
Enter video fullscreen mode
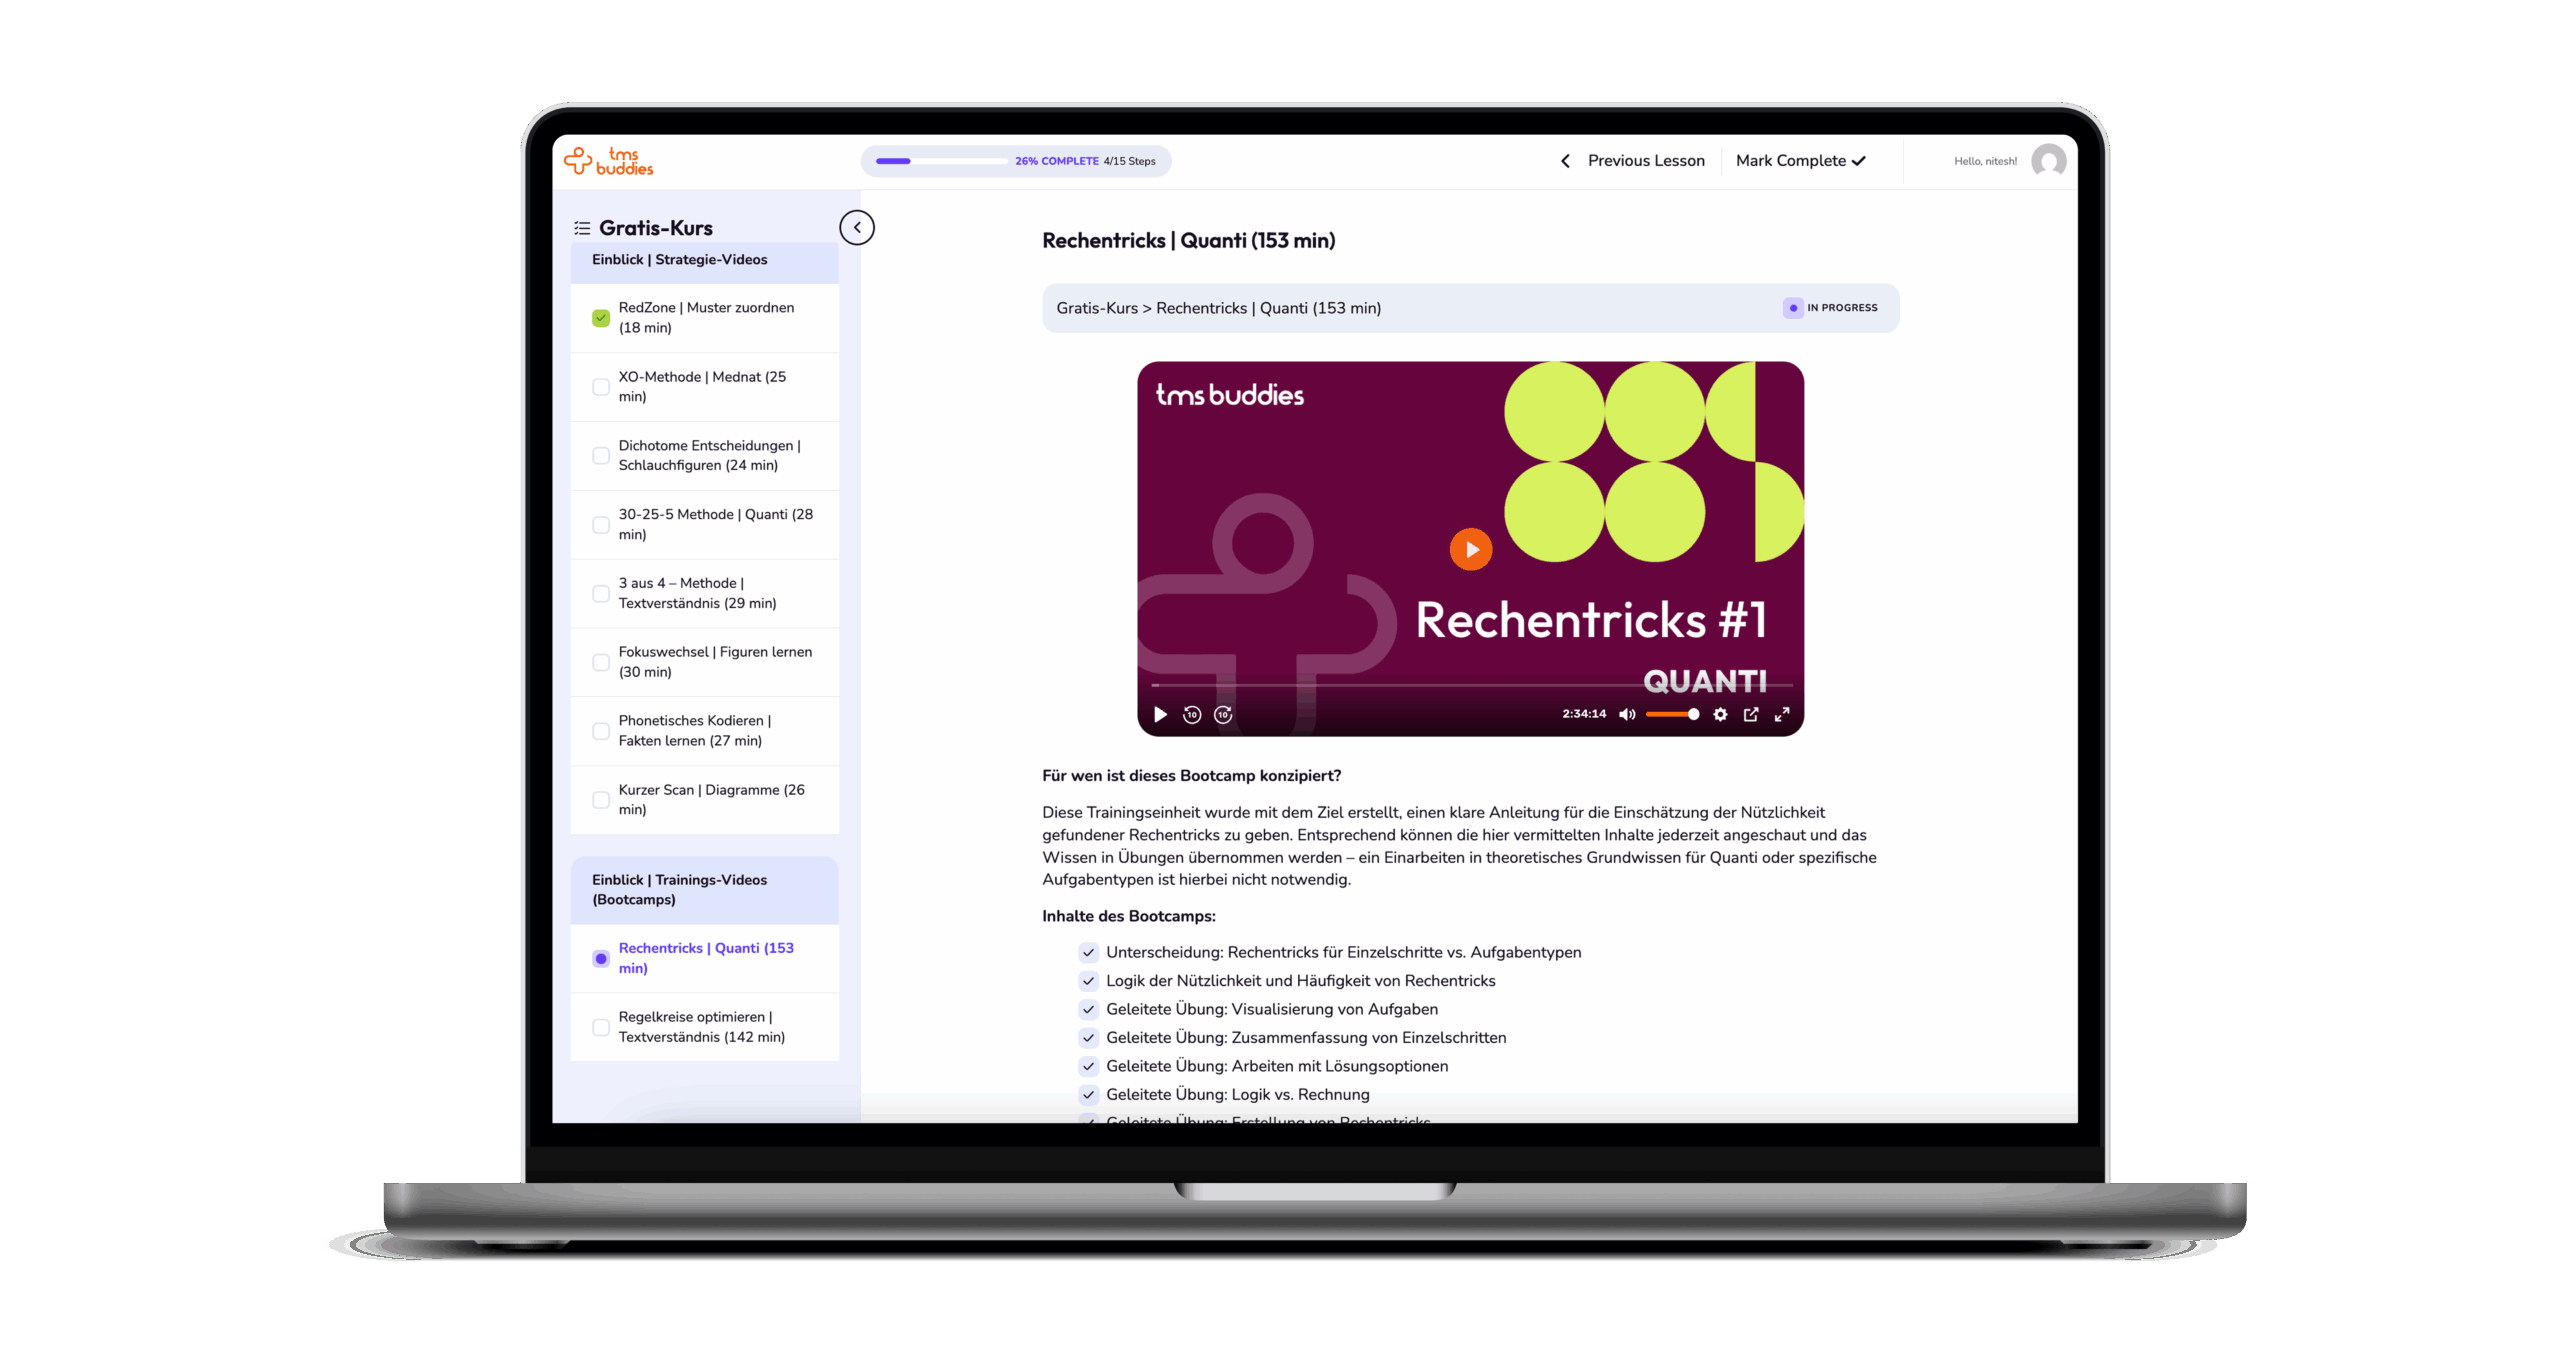1781,714
